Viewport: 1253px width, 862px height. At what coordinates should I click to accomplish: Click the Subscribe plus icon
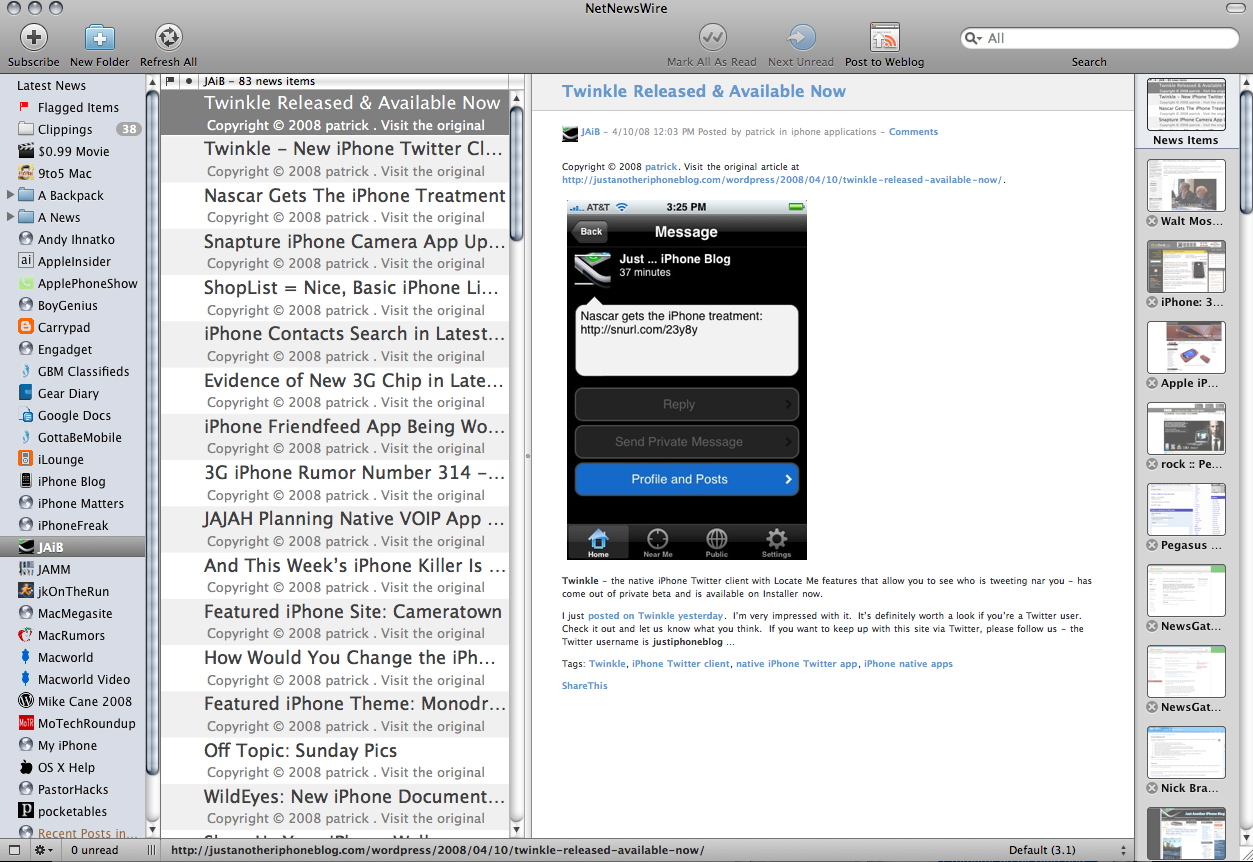(x=34, y=38)
